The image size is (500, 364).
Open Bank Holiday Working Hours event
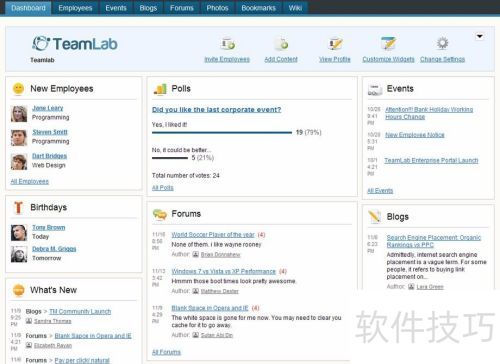click(x=429, y=113)
